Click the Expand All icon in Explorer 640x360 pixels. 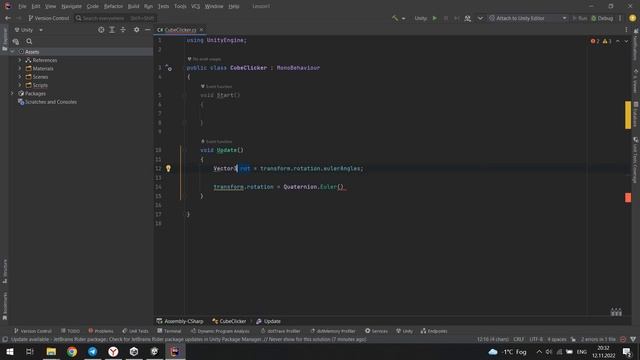pyautogui.click(x=112, y=30)
